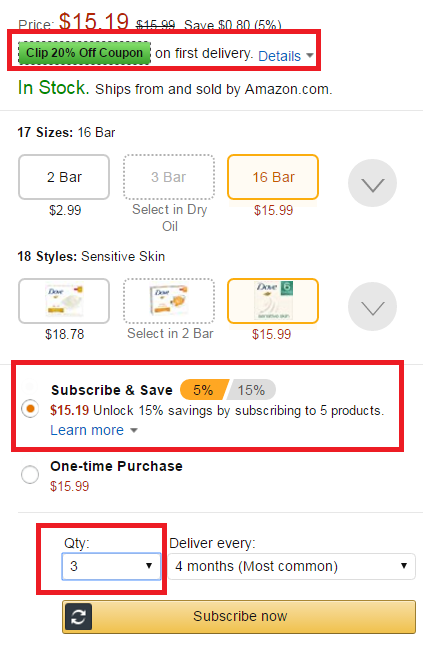Click the Subscribe now button

239,617
